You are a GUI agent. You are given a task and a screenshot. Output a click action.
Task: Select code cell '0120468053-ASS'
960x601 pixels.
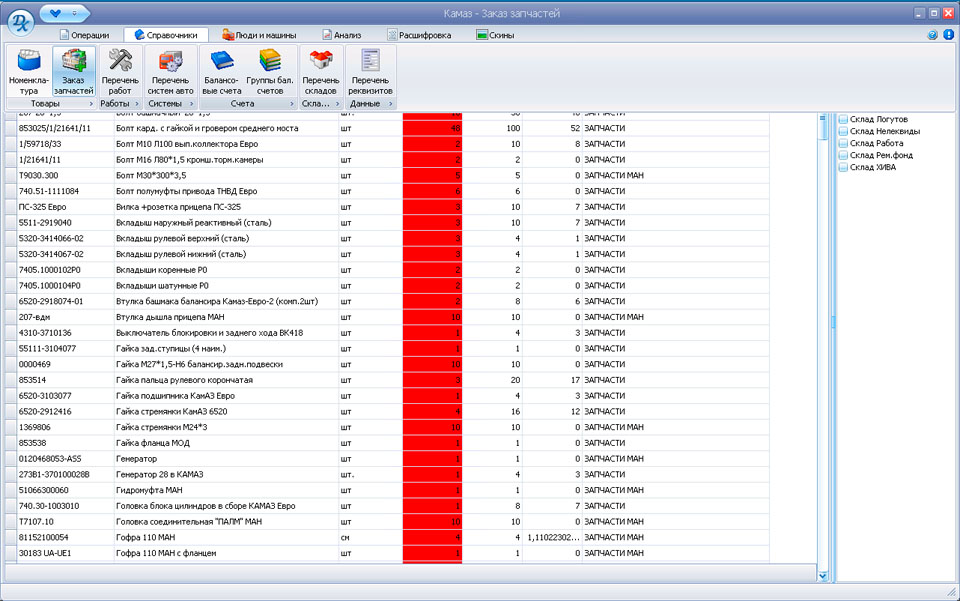click(66, 458)
